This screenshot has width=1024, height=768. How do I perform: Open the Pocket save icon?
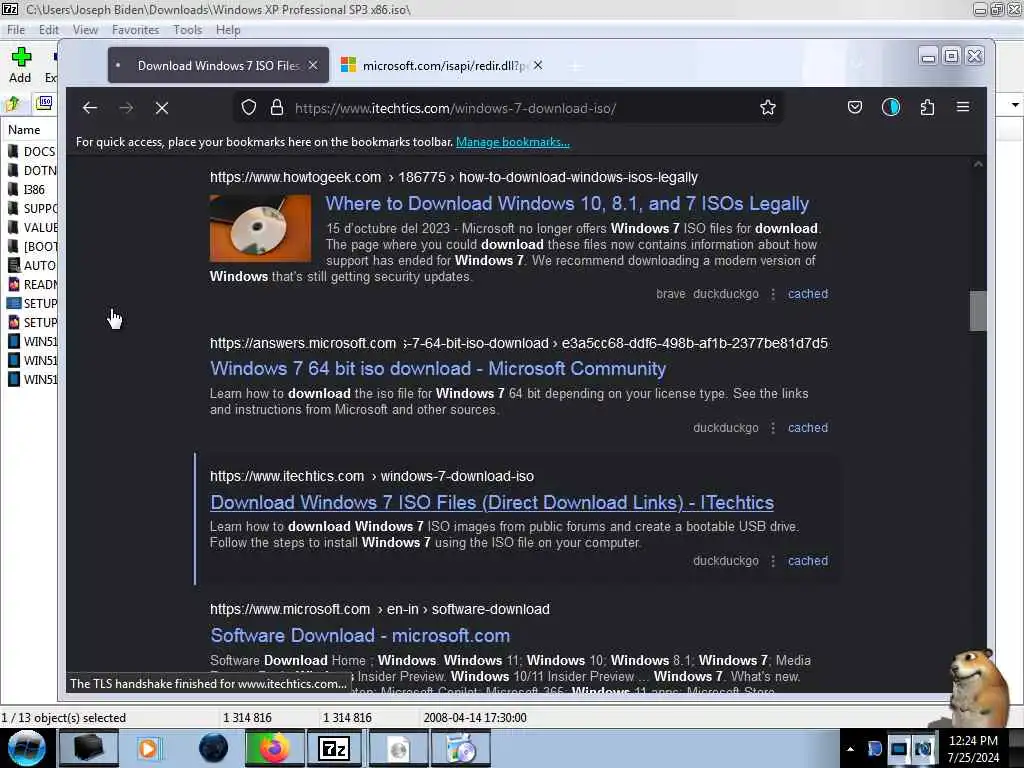click(x=855, y=107)
